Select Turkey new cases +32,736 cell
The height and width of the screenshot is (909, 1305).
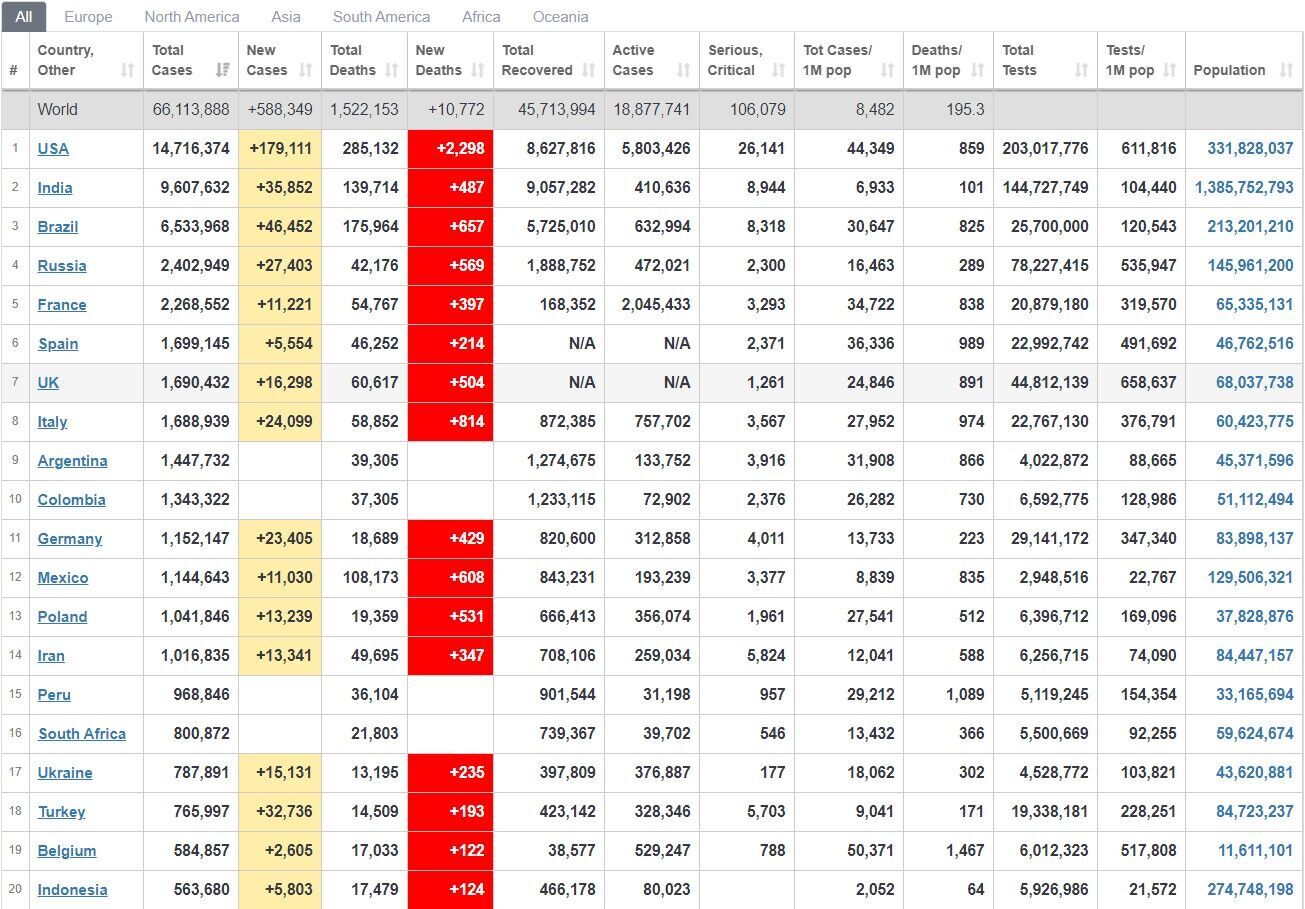tap(280, 811)
